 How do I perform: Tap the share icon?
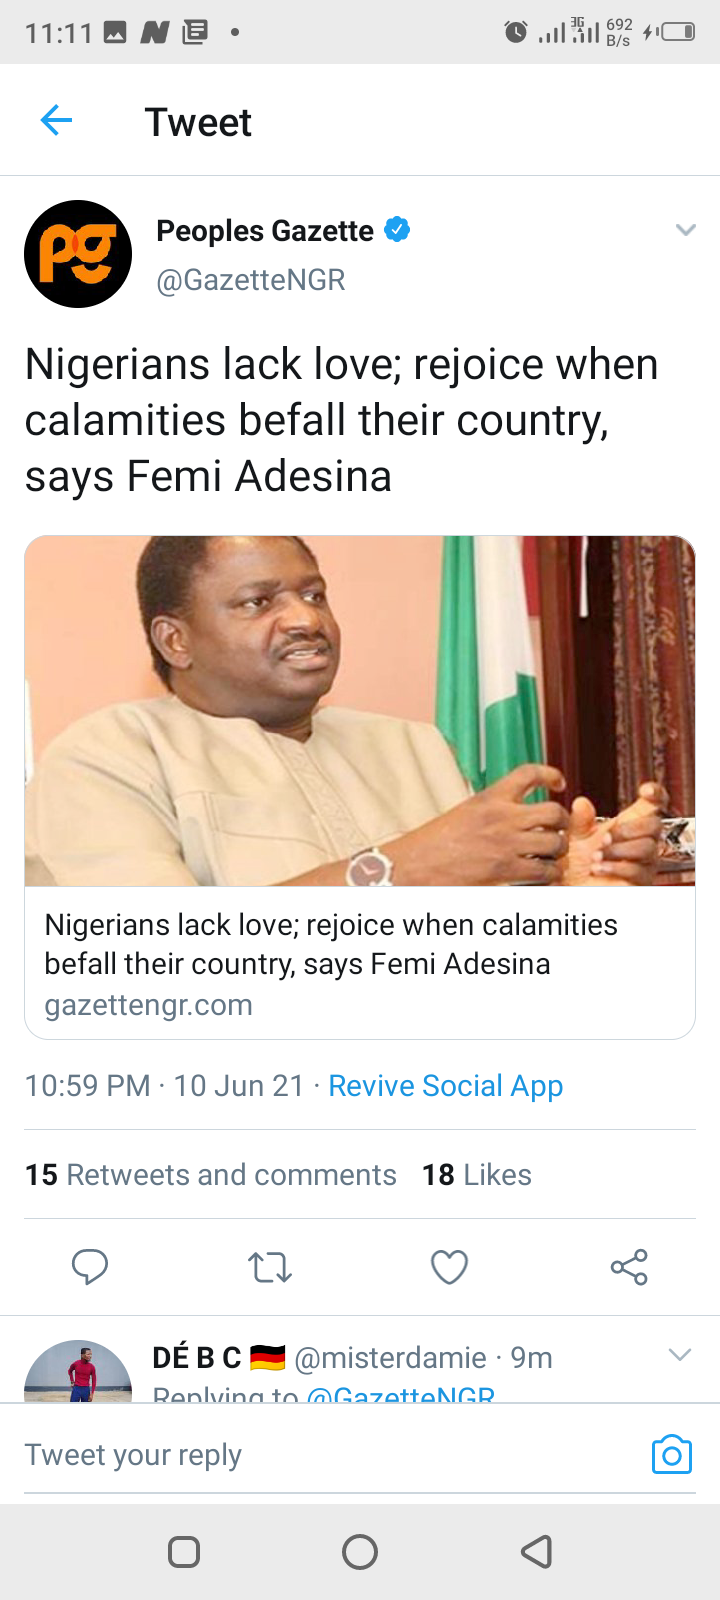point(629,1267)
